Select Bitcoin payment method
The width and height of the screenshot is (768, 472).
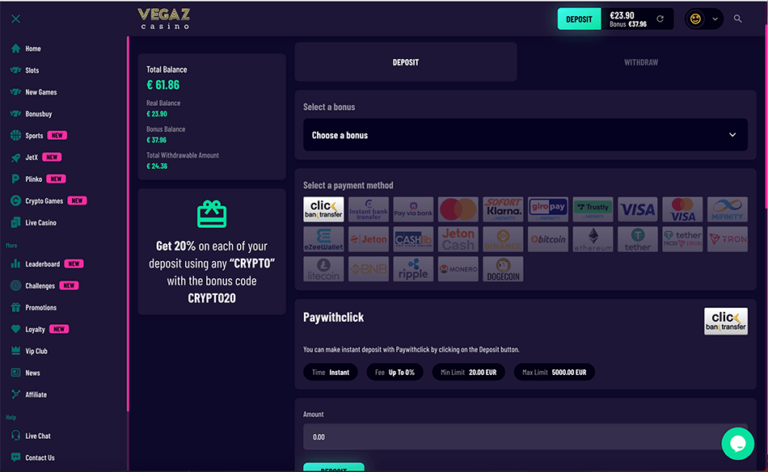(548, 240)
